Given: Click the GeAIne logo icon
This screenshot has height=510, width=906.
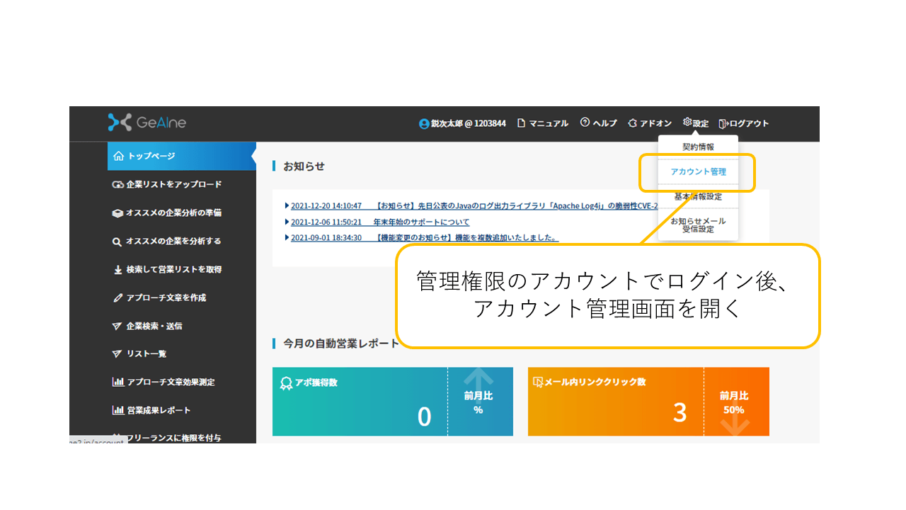Looking at the screenshot, I should pos(119,123).
